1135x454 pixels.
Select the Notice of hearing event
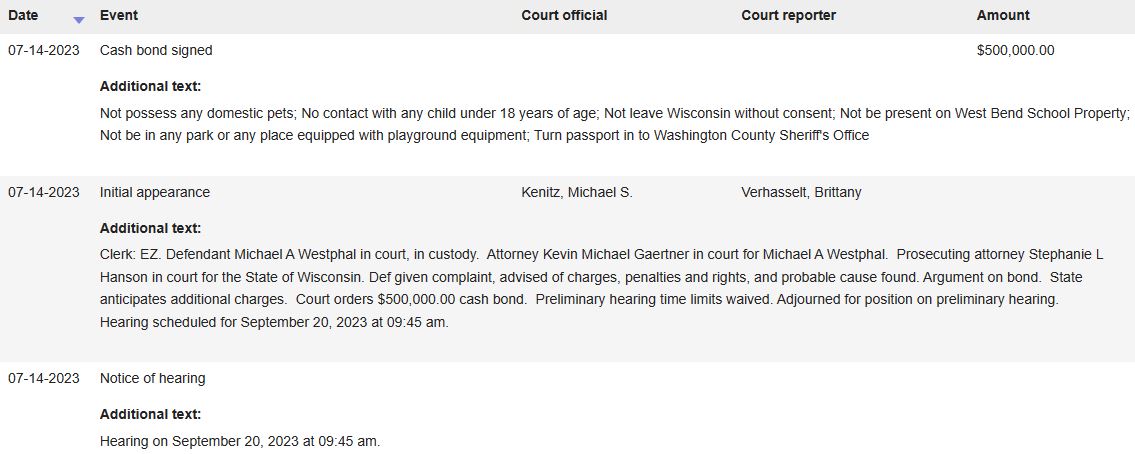(153, 379)
